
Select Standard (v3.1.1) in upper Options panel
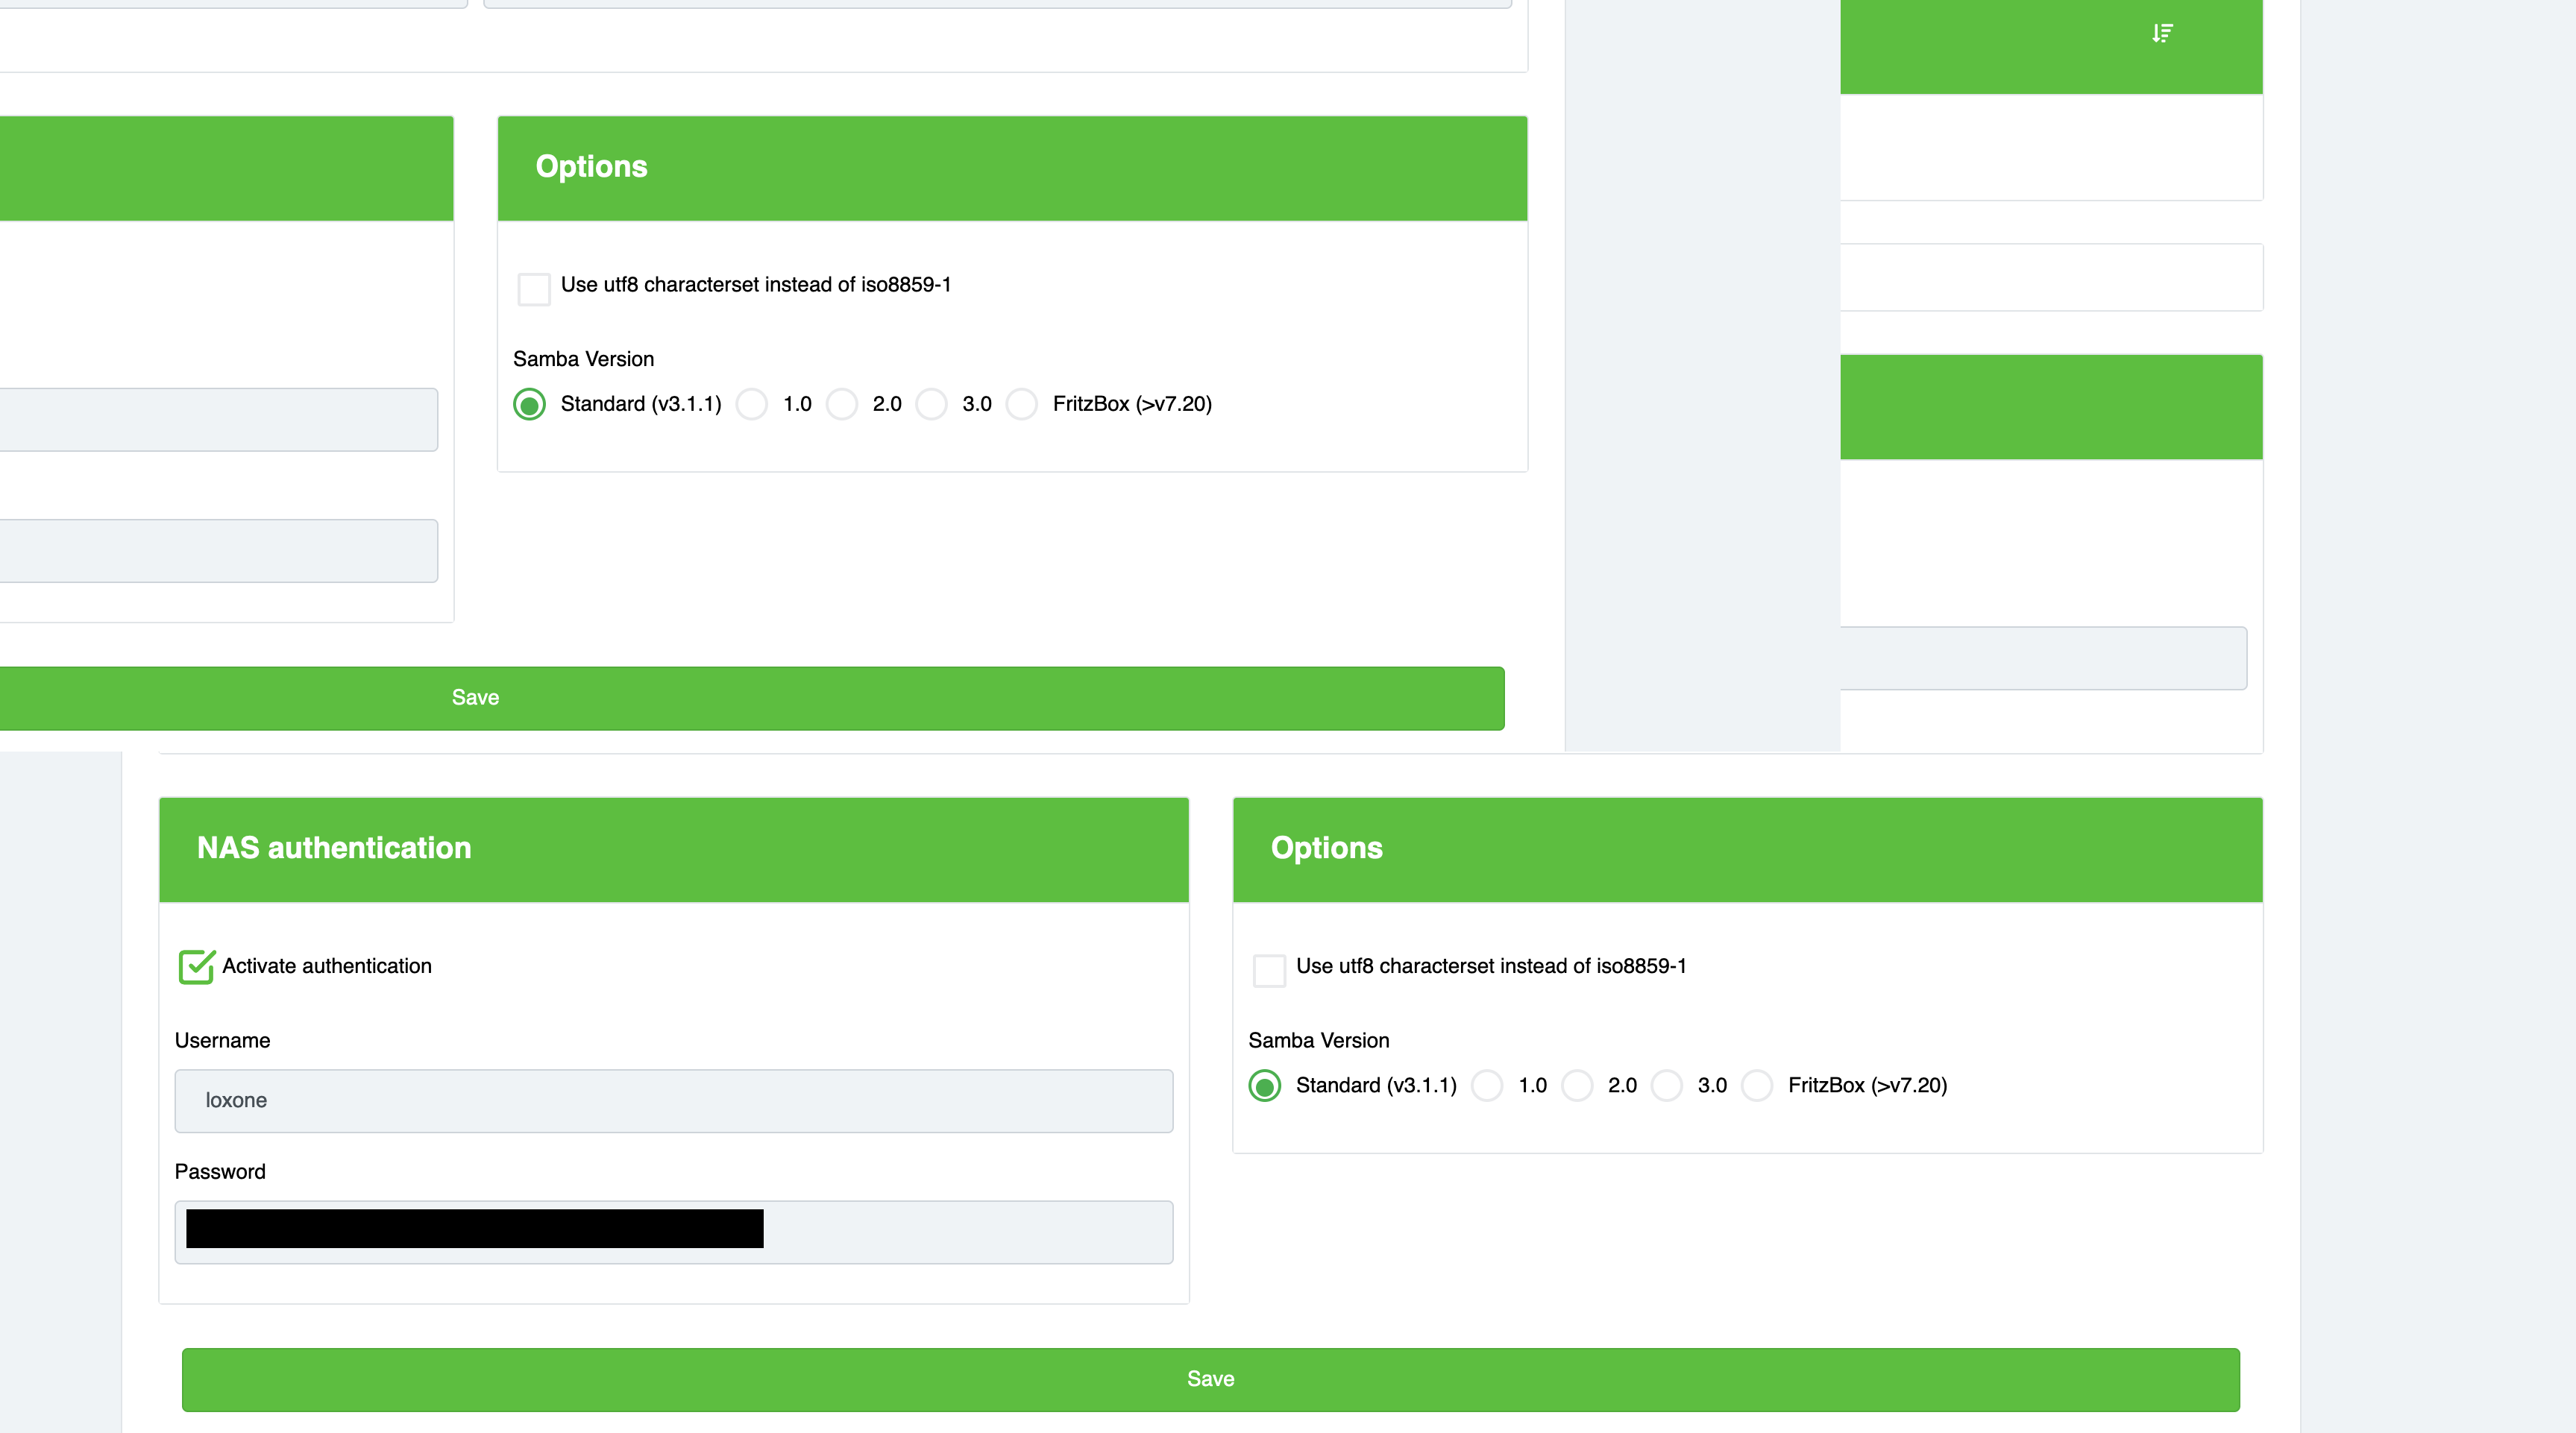[530, 405]
